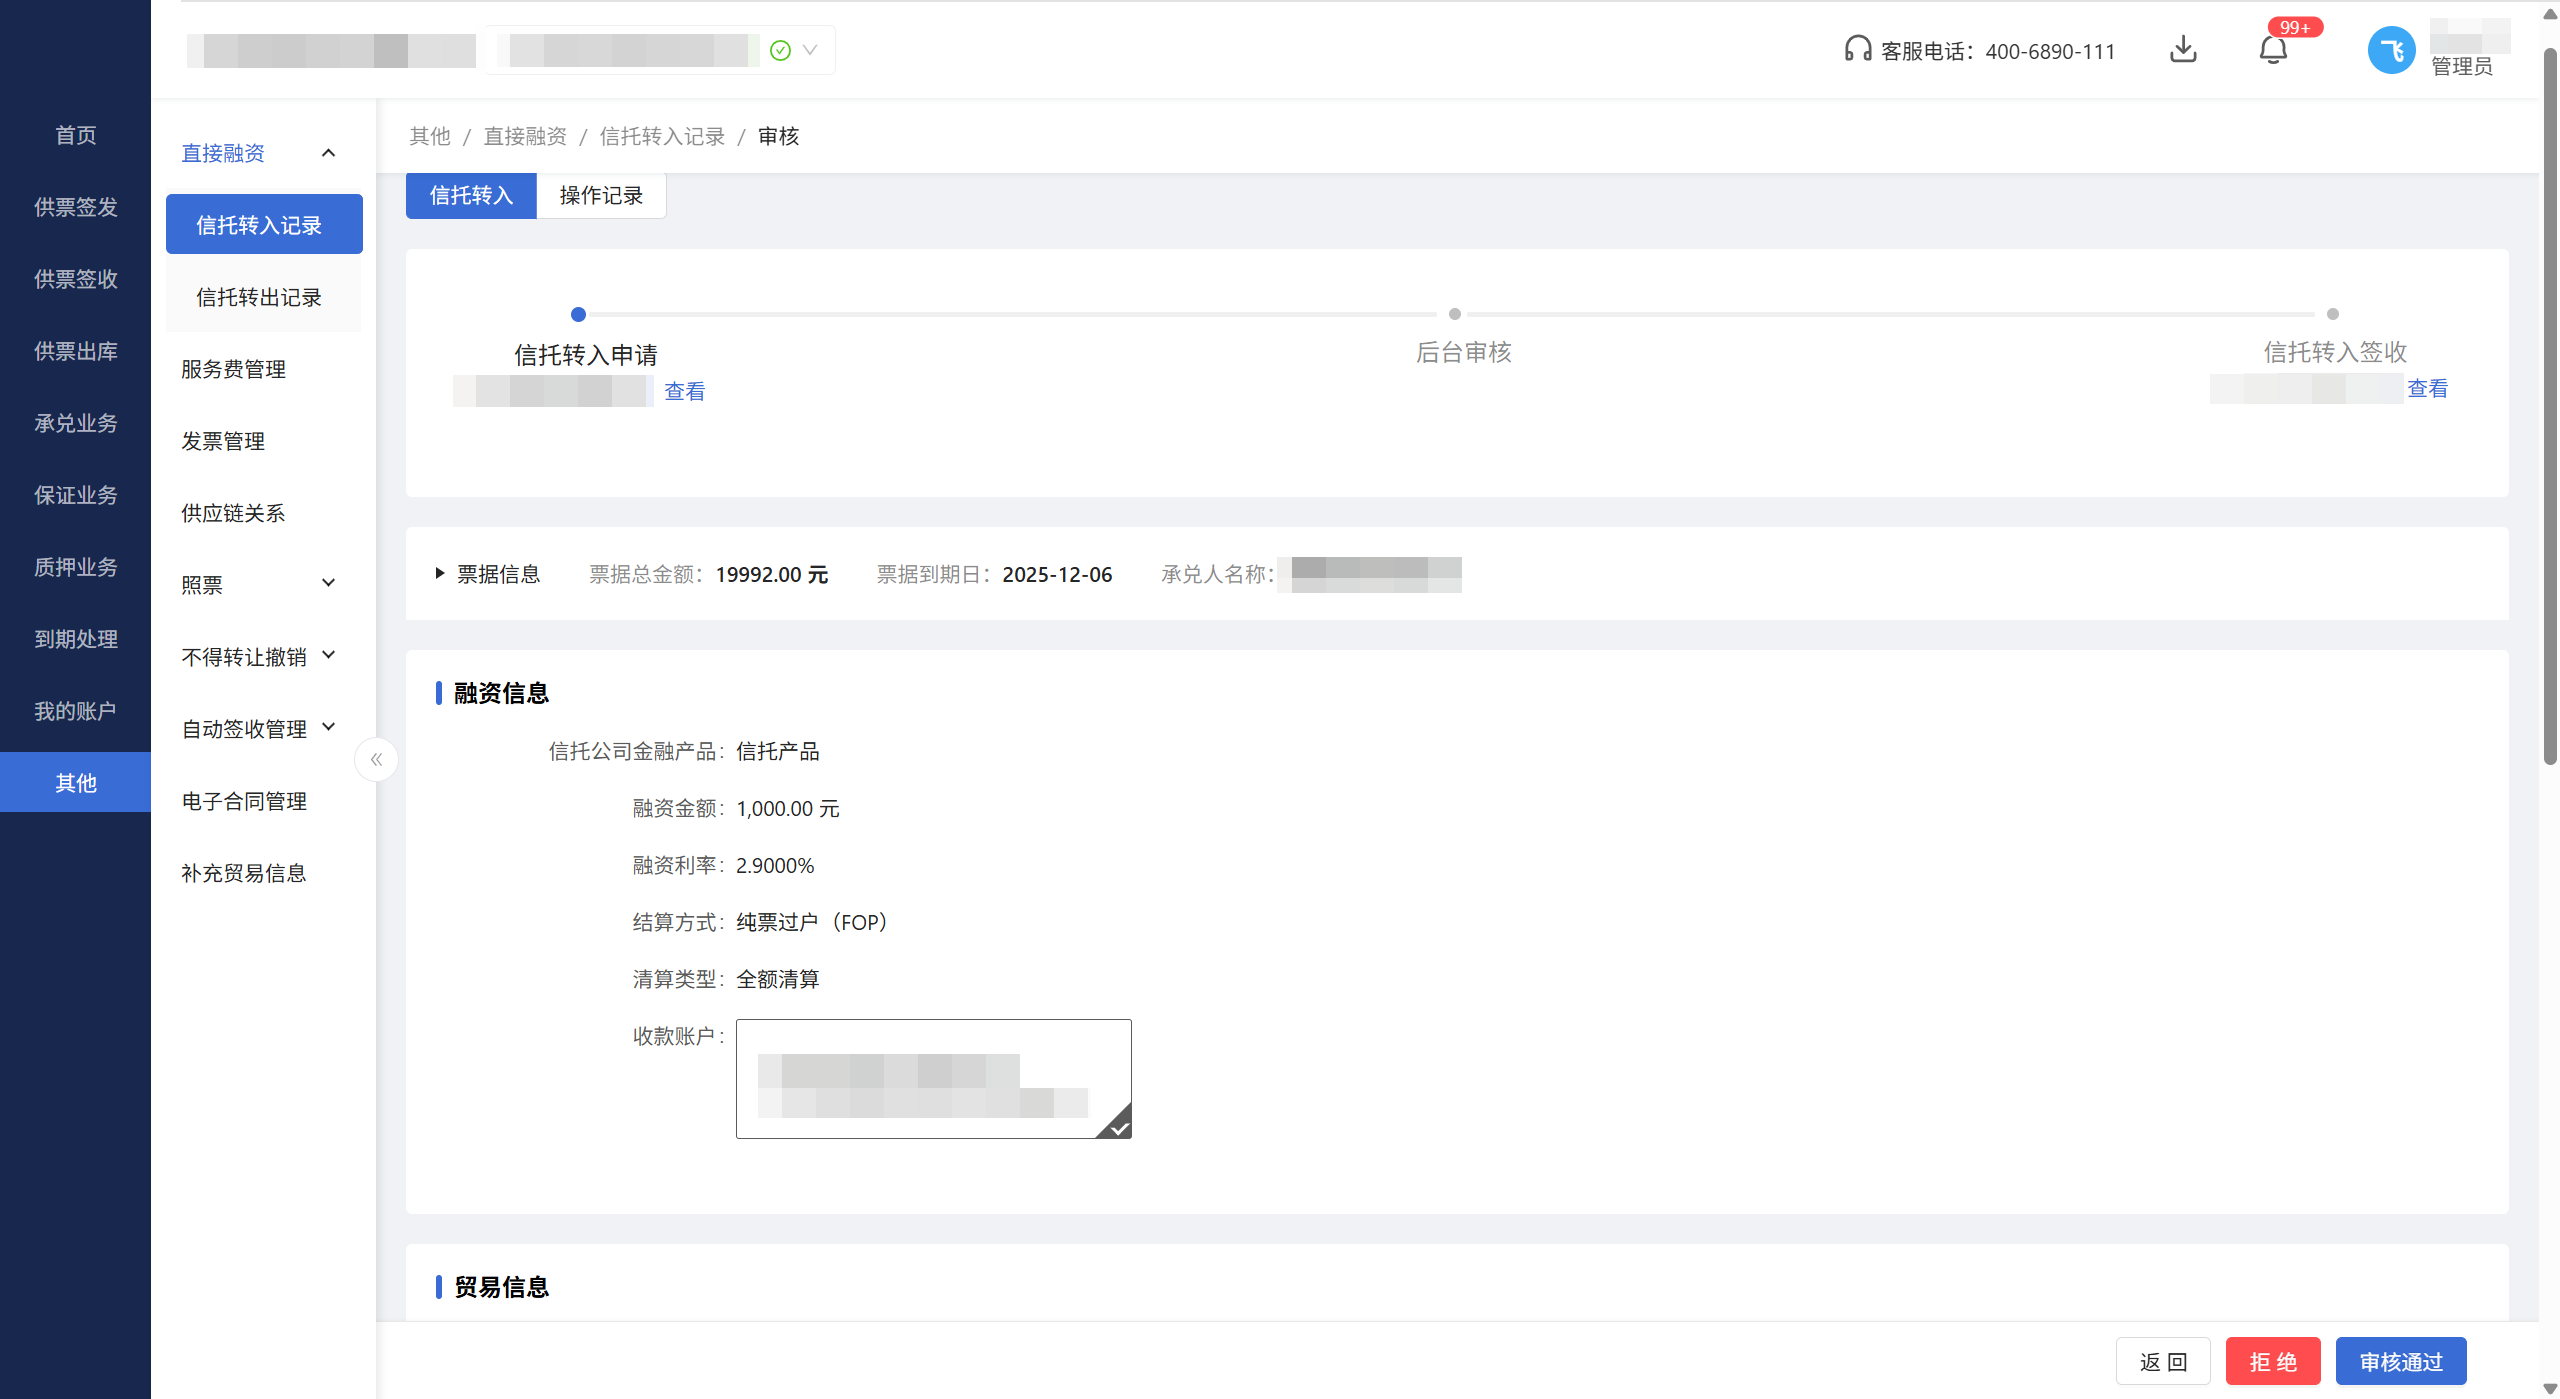
Task: Open 信托转出记录 in the sidebar
Action: pyautogui.click(x=259, y=298)
